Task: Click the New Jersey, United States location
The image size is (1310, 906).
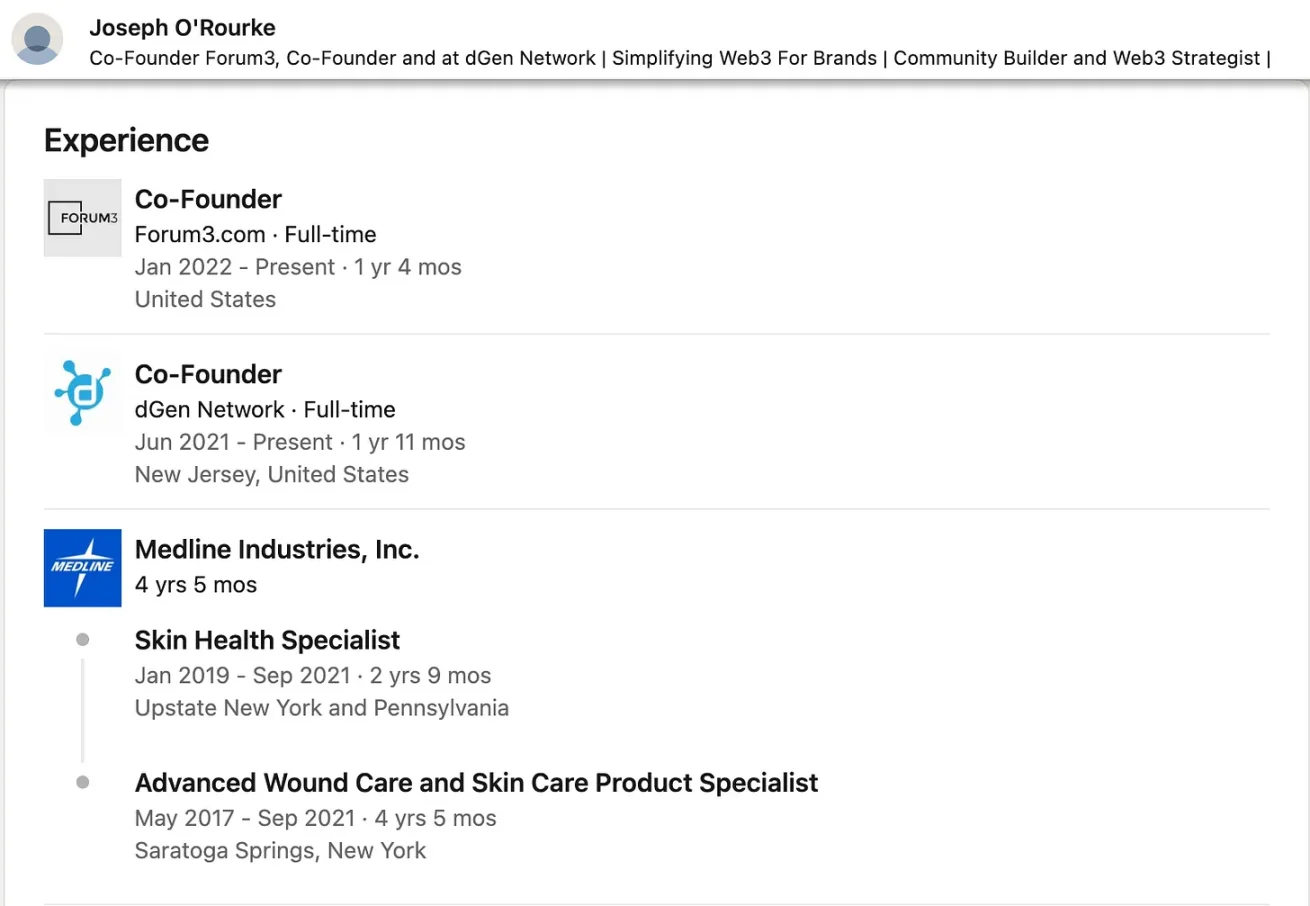Action: coord(272,474)
